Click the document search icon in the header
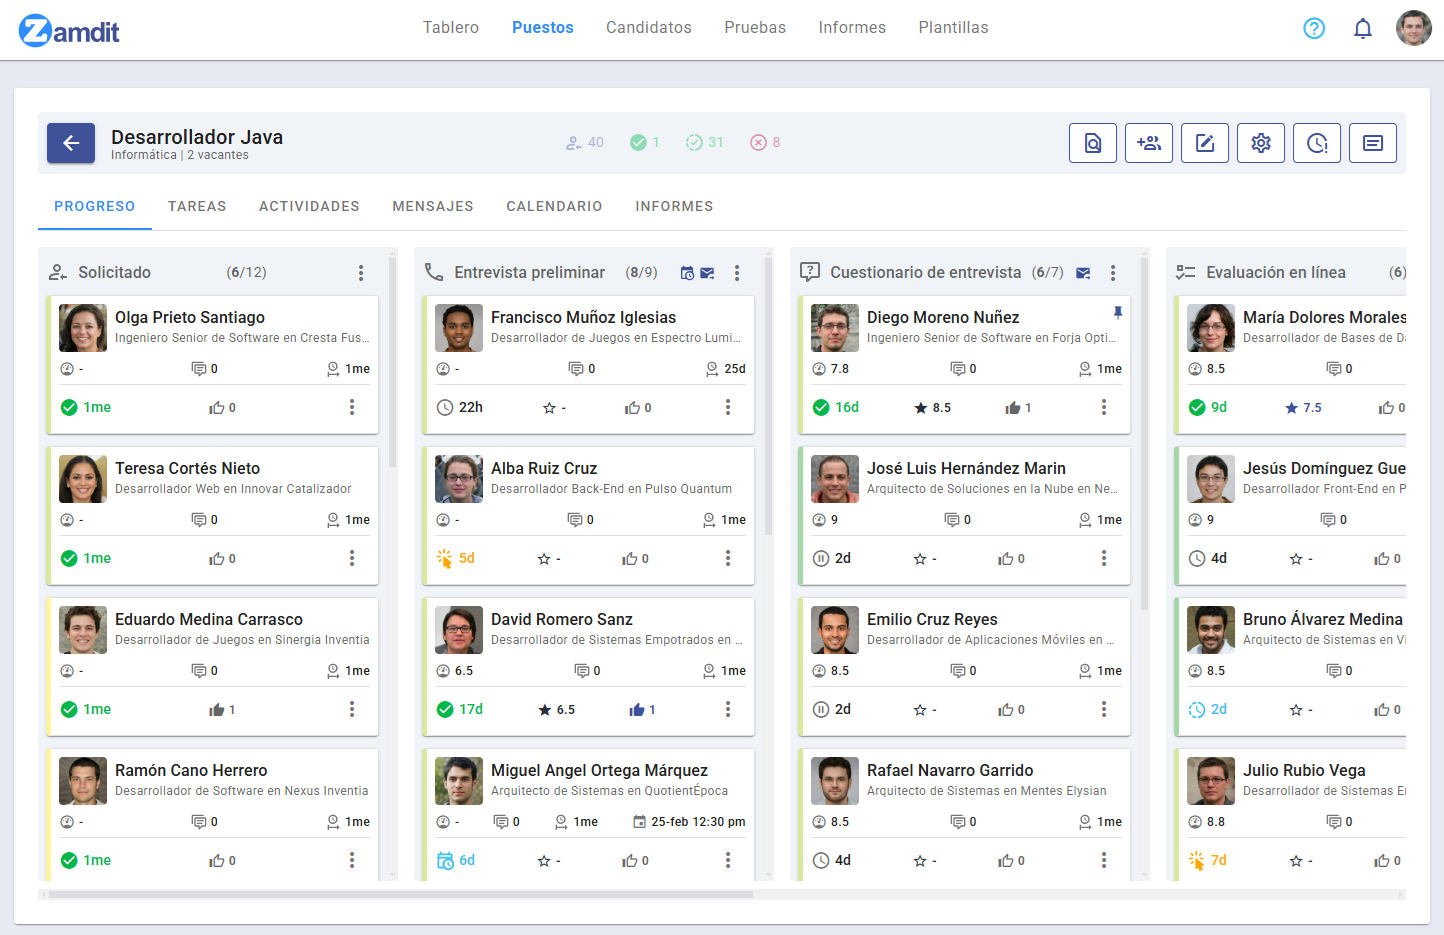The image size is (1444, 935). tap(1093, 143)
